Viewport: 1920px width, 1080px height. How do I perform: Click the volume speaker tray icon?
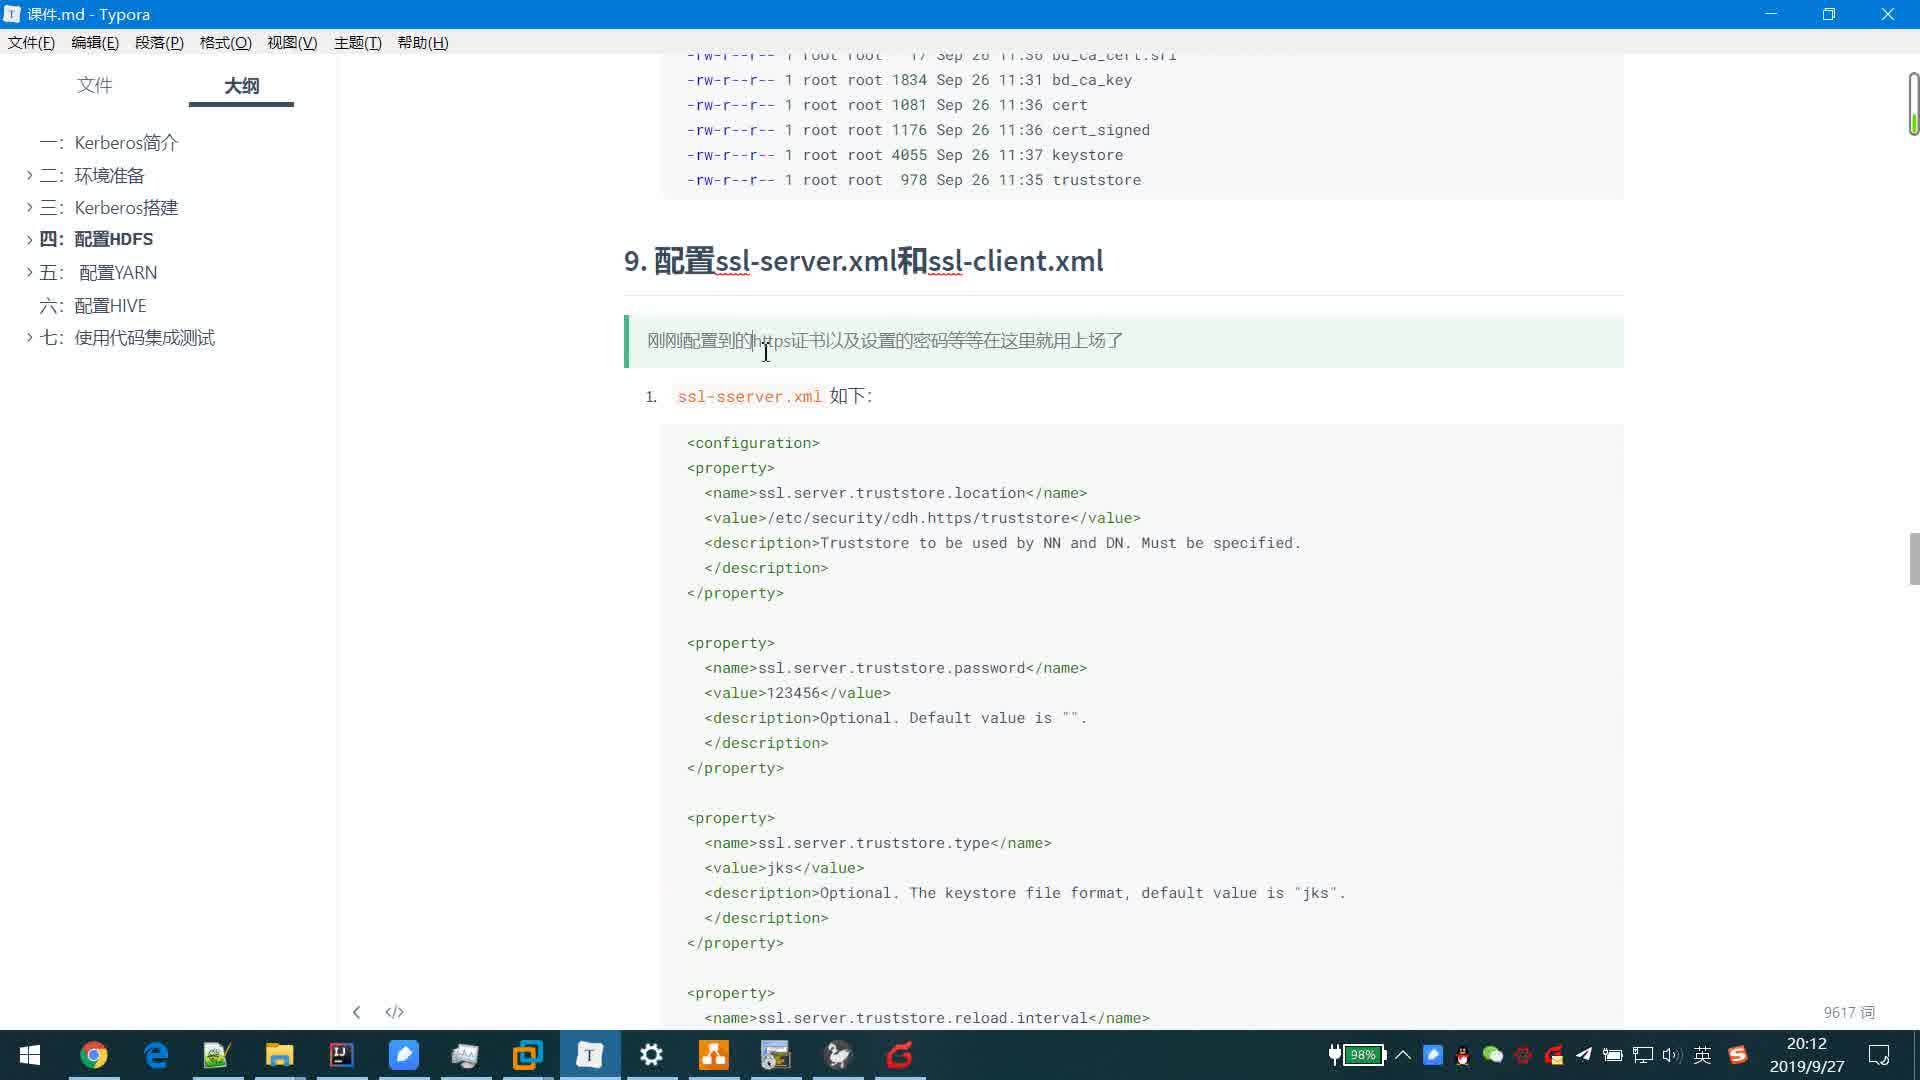pyautogui.click(x=1671, y=1055)
